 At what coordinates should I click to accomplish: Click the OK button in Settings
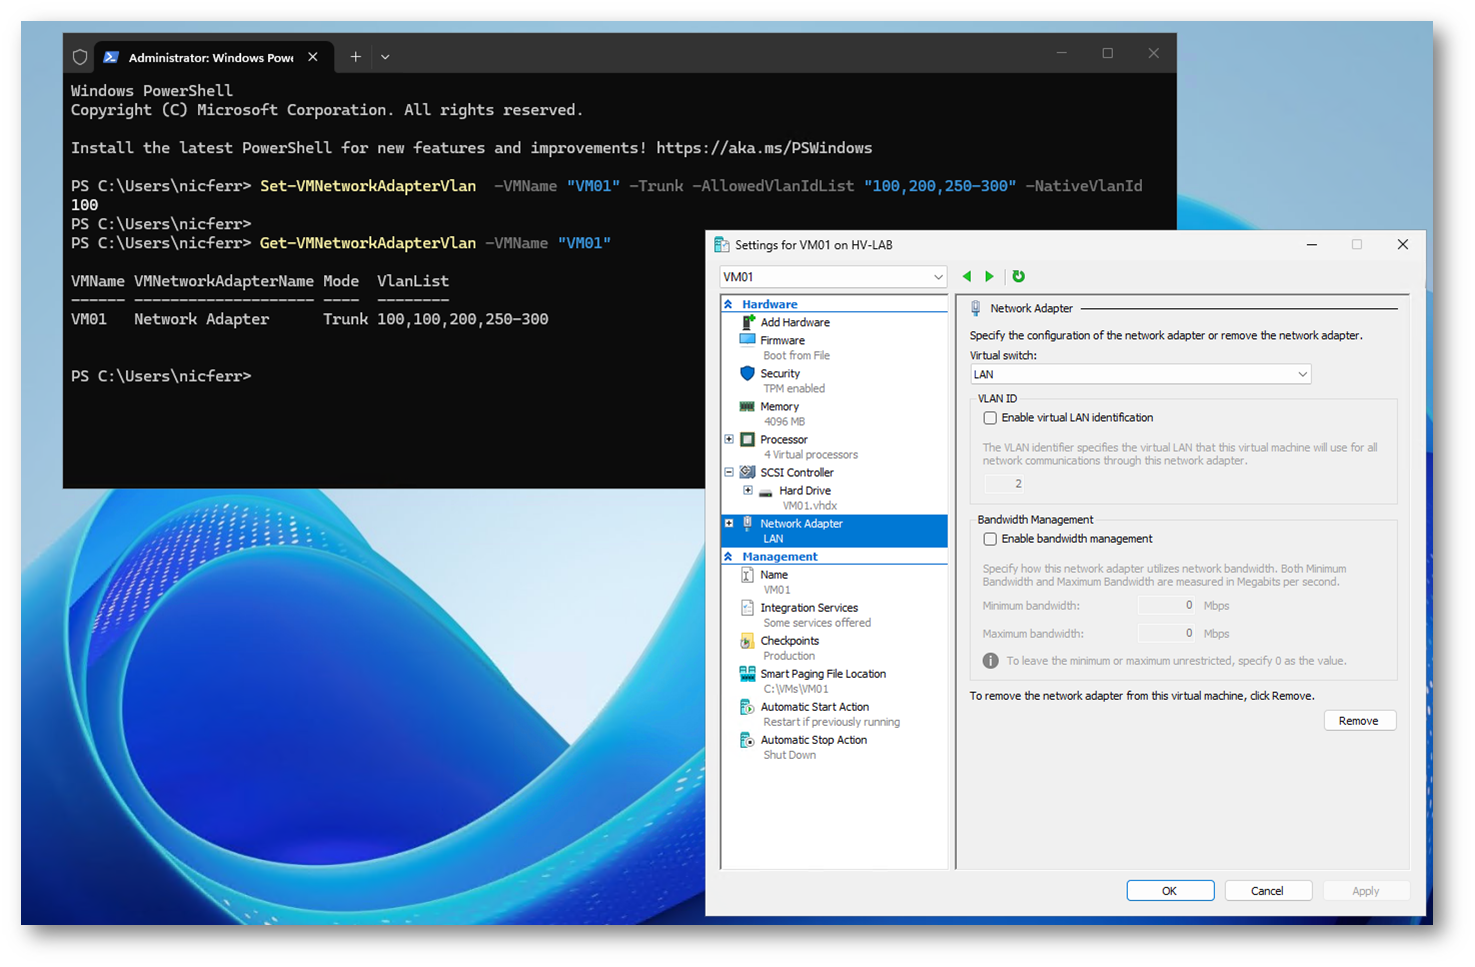(1169, 891)
